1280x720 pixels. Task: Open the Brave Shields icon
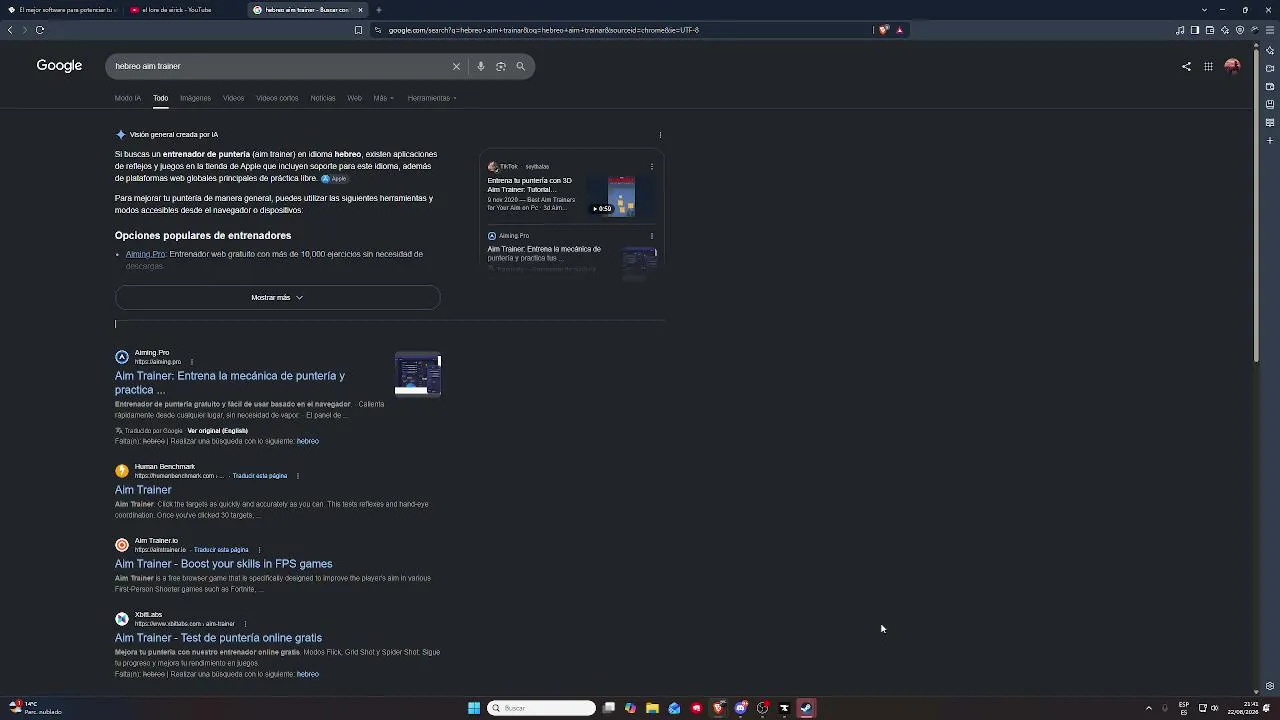click(883, 30)
